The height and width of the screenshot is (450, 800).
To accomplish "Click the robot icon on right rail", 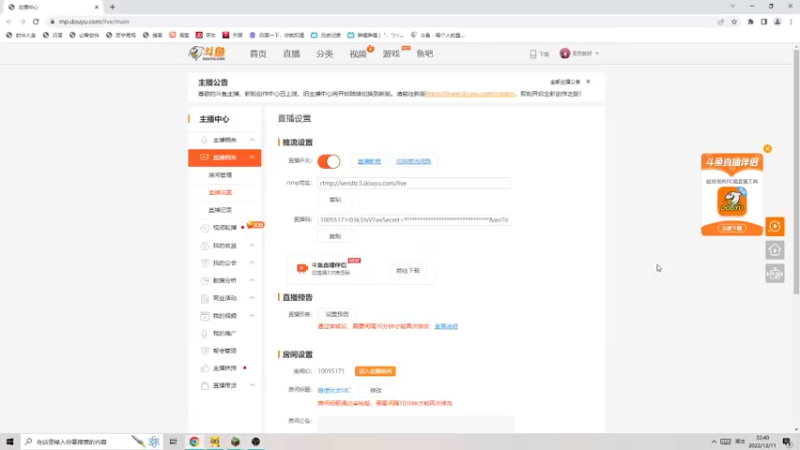I will 774,274.
